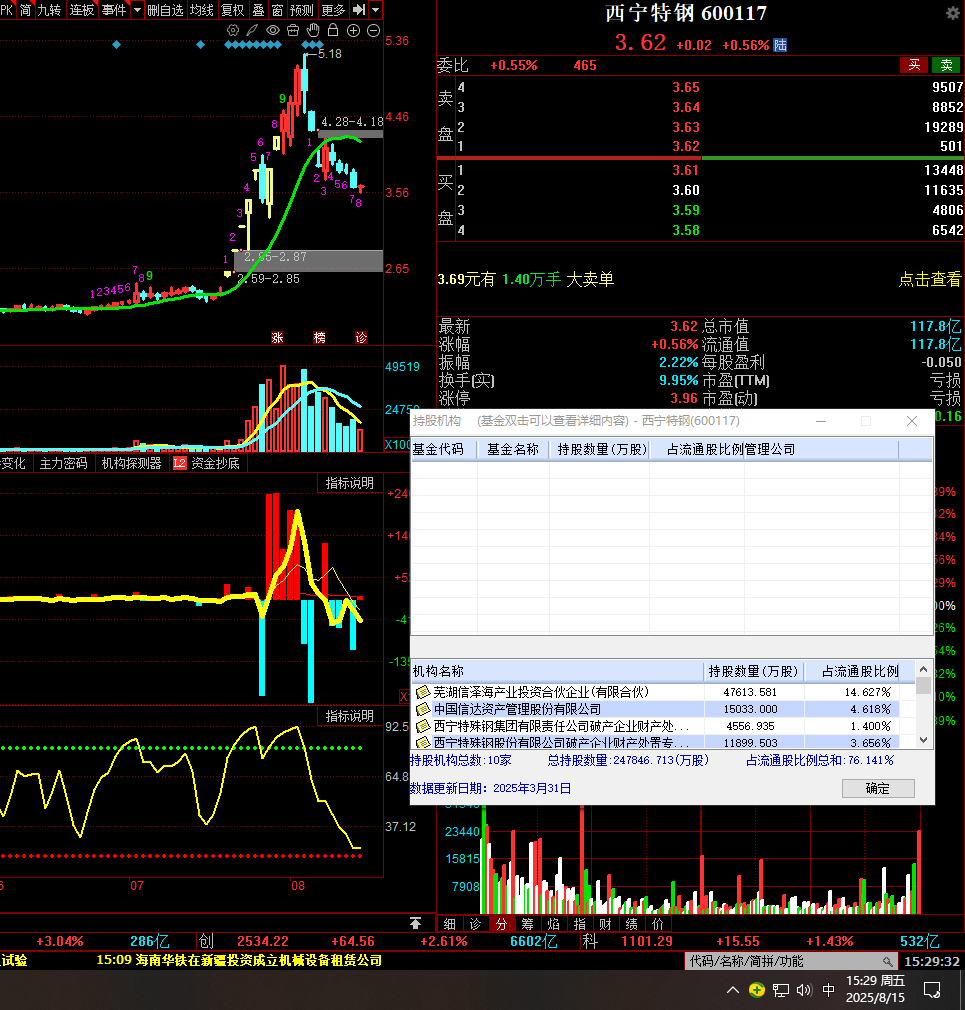965x1010 pixels.
Task: Switch to 细 detail tab
Action: point(450,924)
